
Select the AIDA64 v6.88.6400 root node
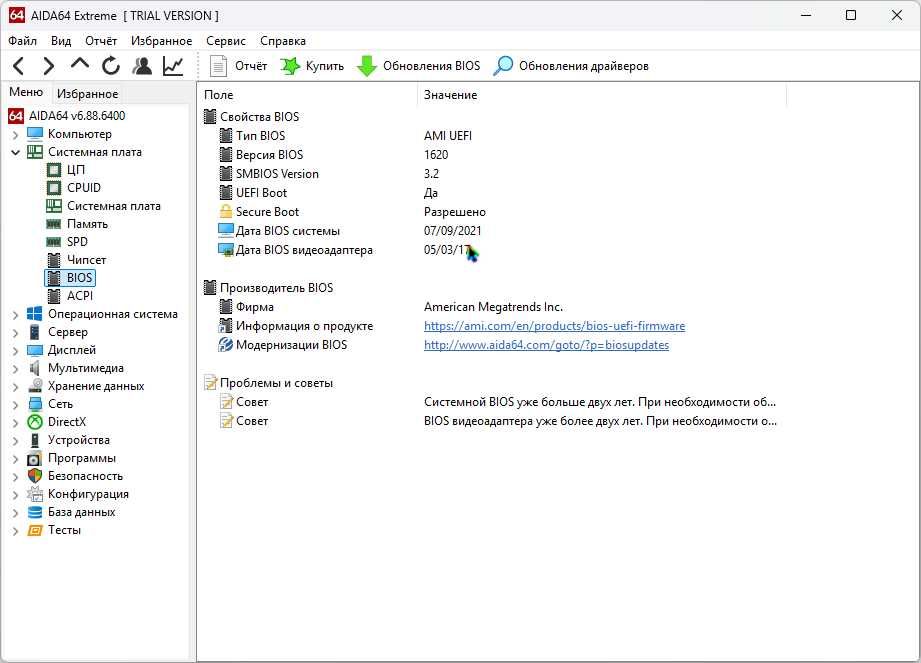click(77, 116)
